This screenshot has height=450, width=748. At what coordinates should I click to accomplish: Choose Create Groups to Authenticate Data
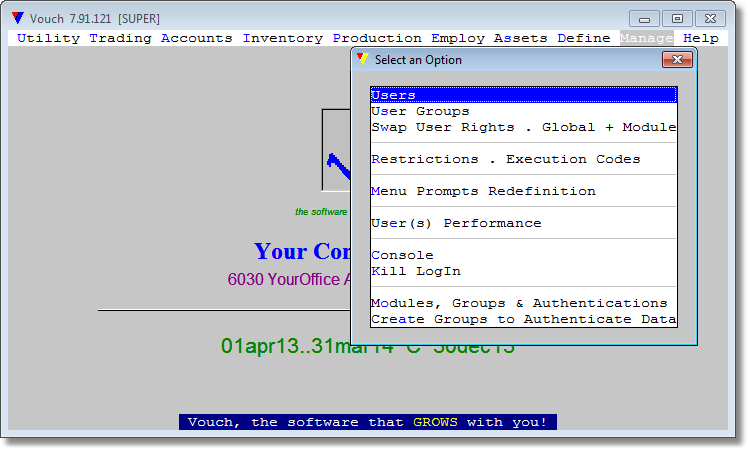pyautogui.click(x=523, y=319)
